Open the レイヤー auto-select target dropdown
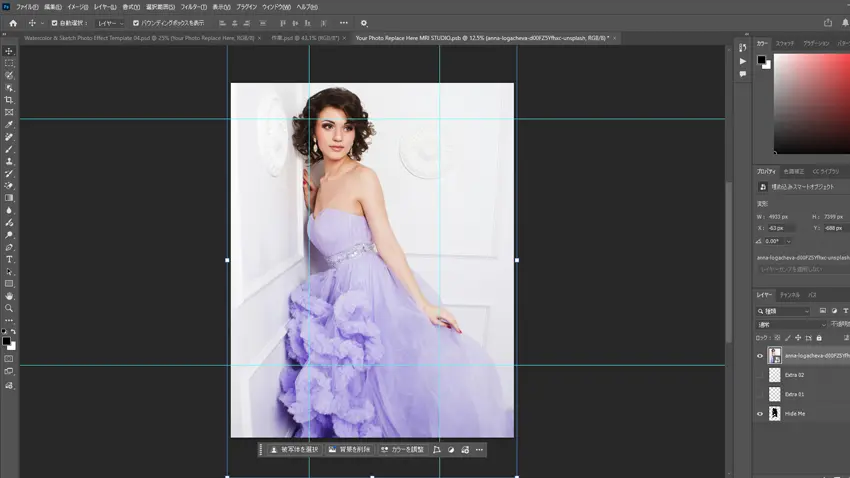The image size is (850, 478). tap(109, 23)
